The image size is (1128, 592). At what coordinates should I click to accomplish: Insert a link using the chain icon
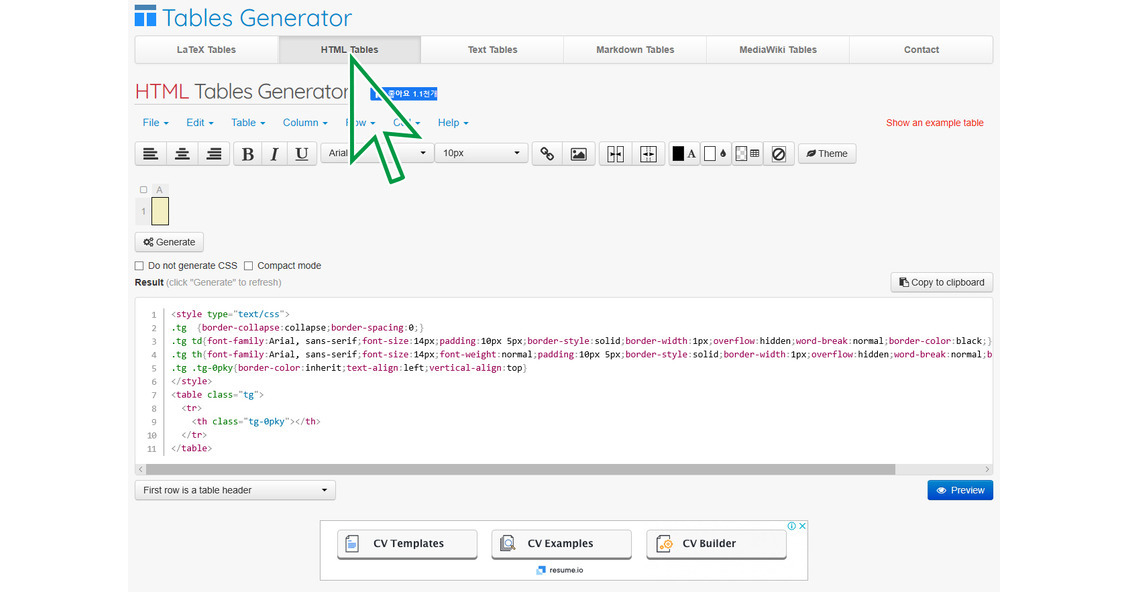click(547, 154)
